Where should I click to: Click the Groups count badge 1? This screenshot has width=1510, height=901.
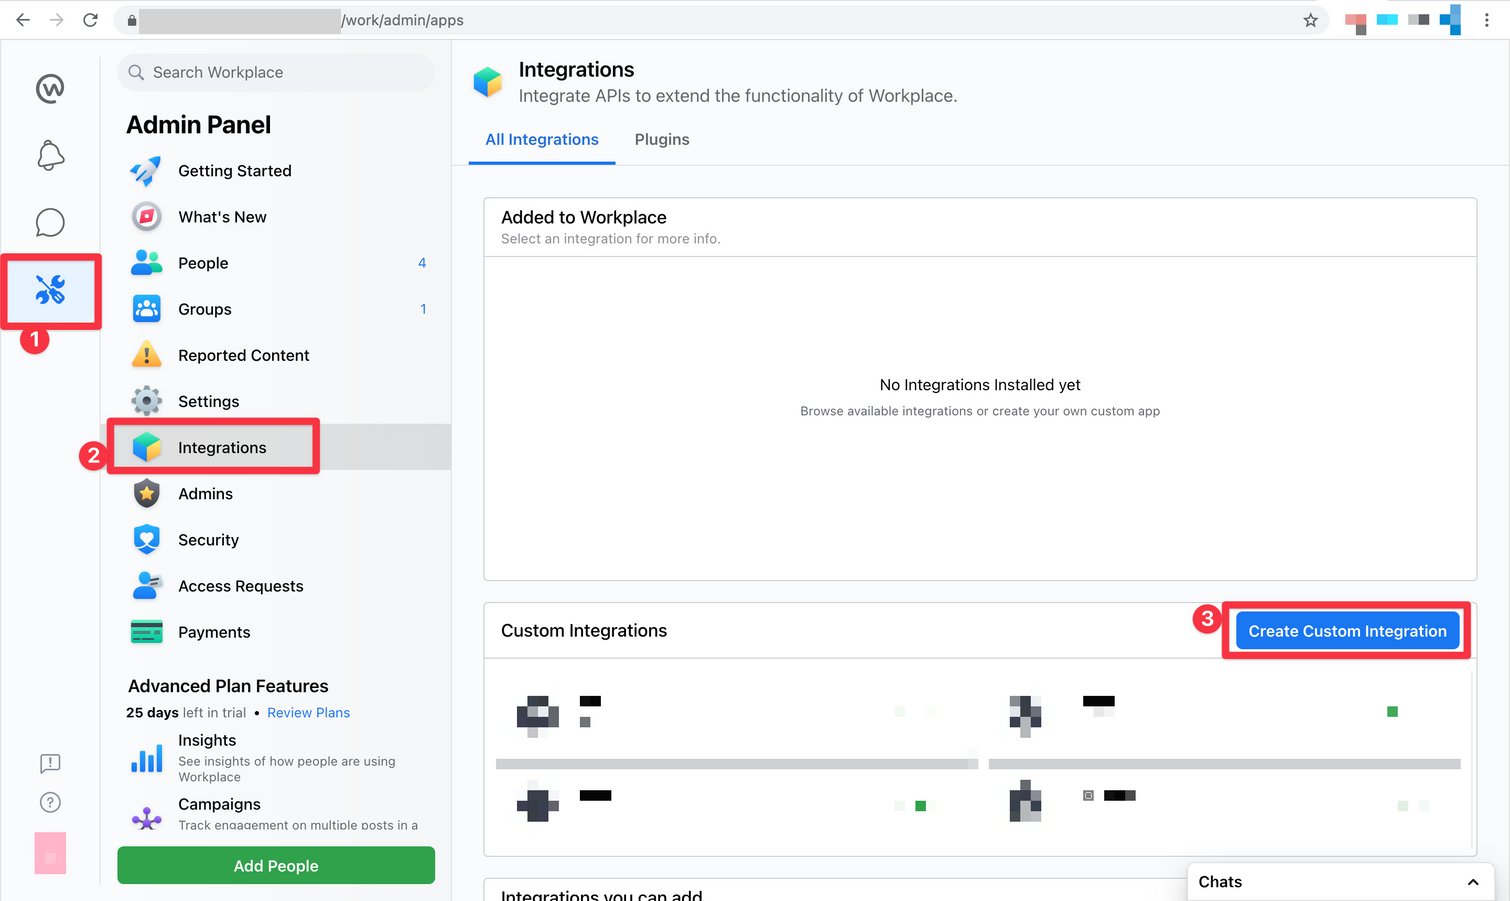click(x=423, y=309)
